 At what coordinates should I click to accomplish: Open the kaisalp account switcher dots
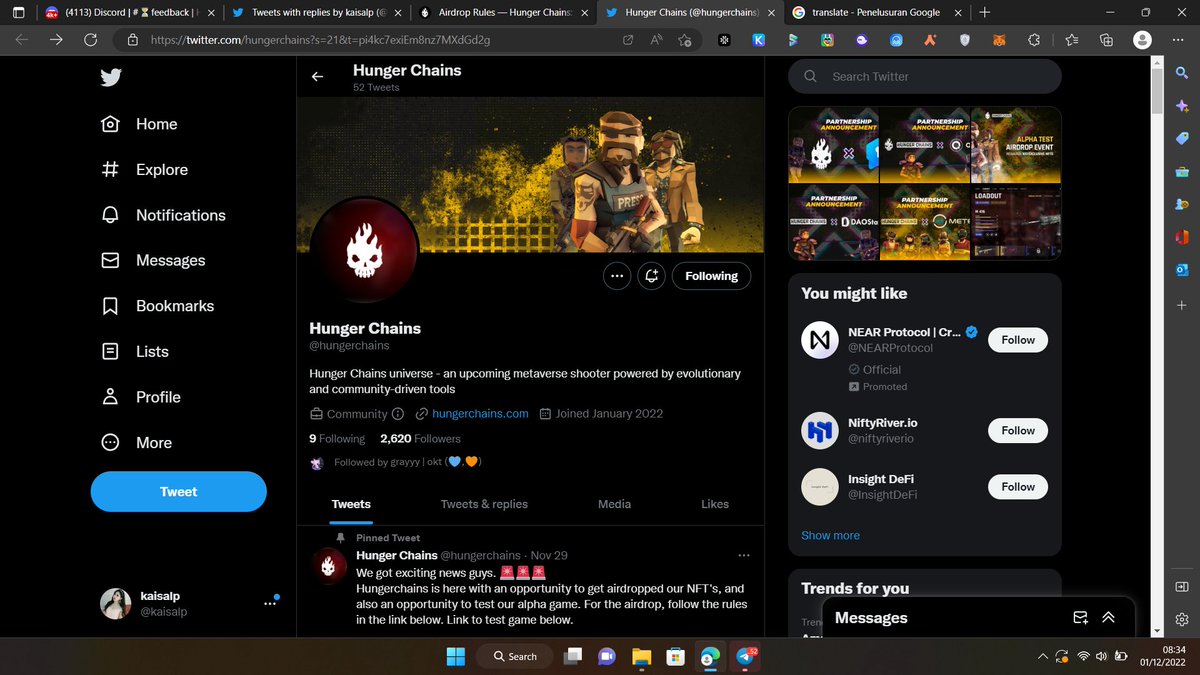tap(269, 603)
